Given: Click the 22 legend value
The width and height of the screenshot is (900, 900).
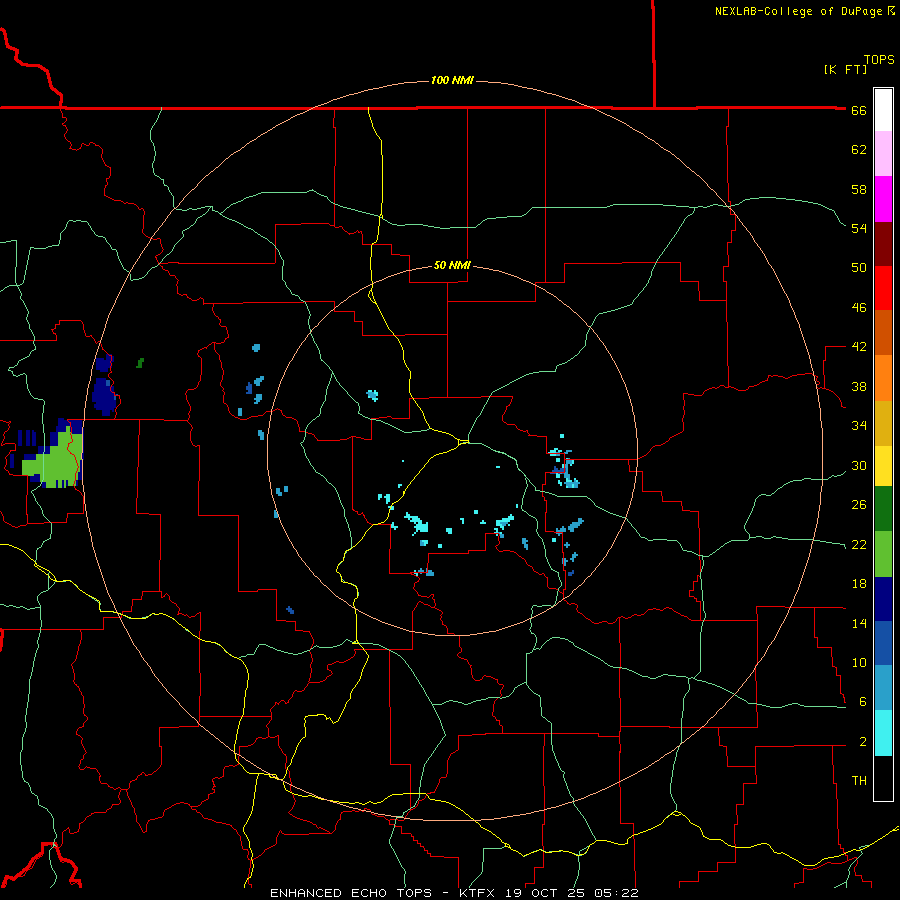Looking at the screenshot, I should (859, 544).
